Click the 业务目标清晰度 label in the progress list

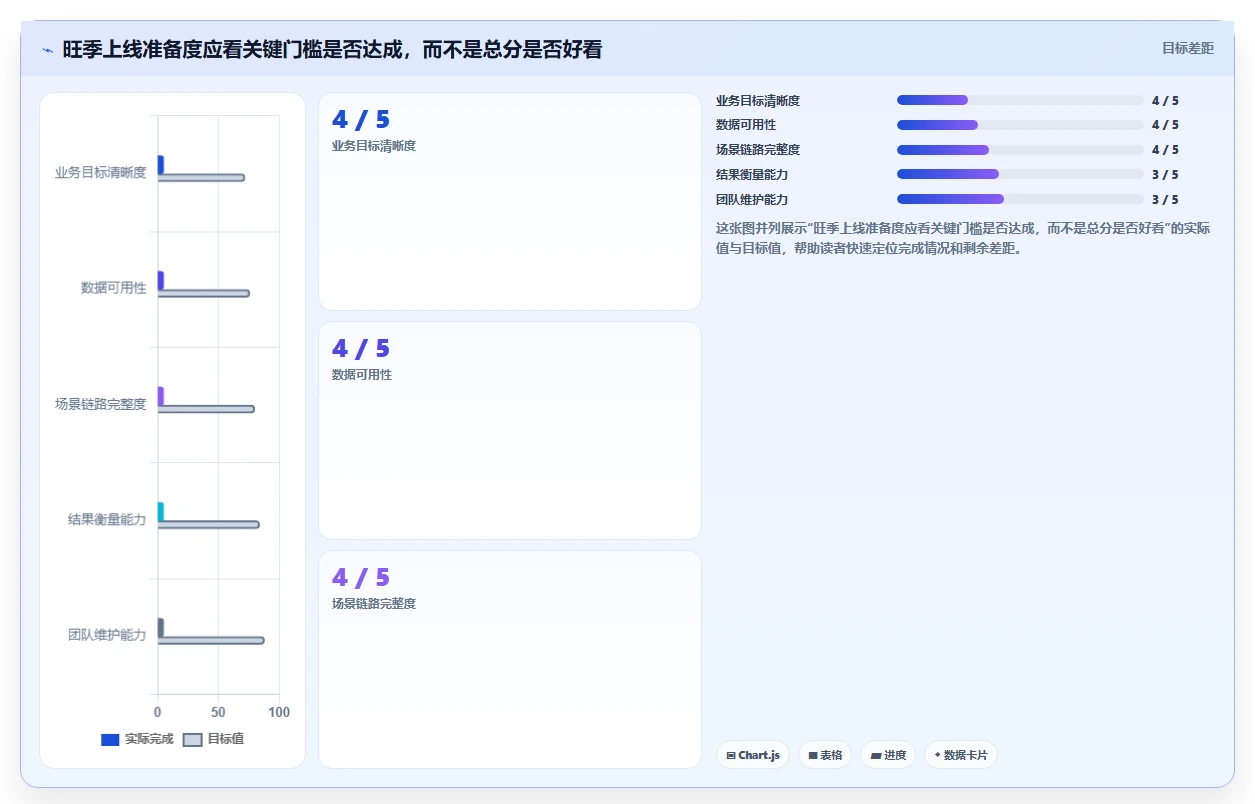[758, 101]
